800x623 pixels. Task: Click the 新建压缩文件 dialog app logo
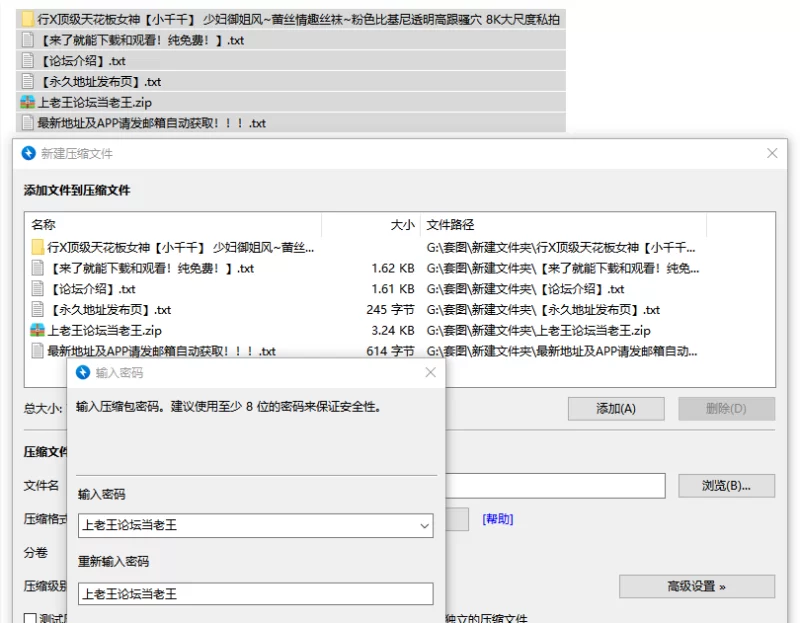pos(29,153)
